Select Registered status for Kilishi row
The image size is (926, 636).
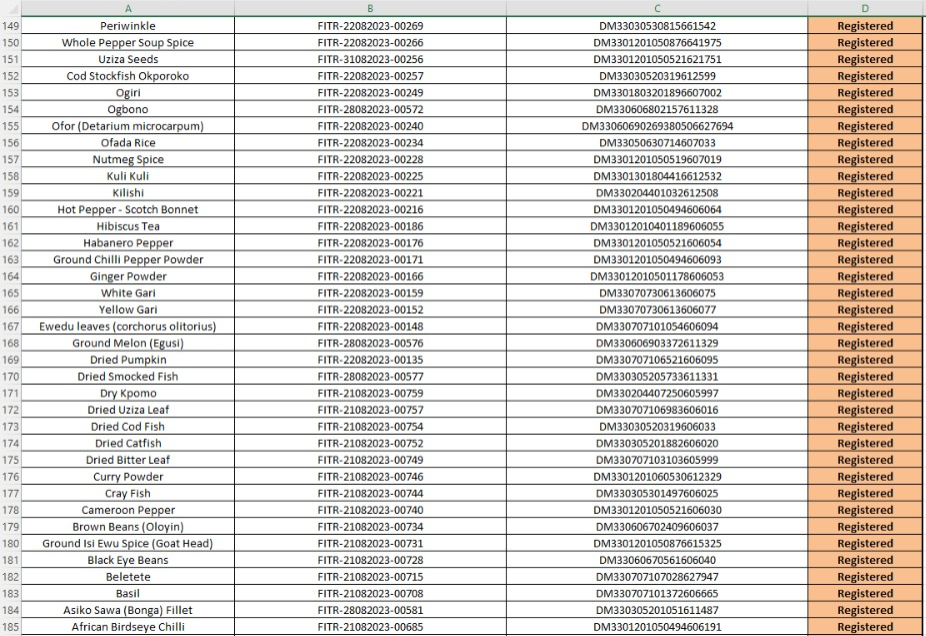[x=865, y=193]
